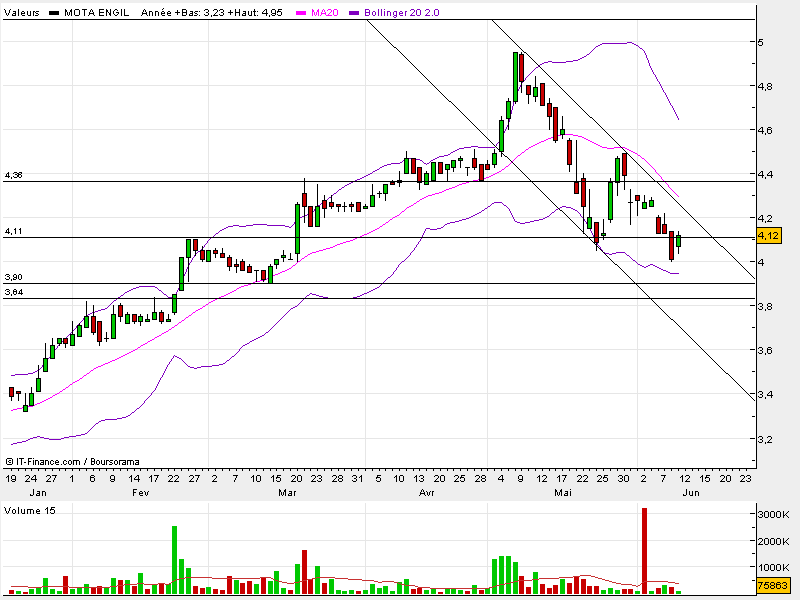Click the yearly high Haut: 4,95 text
Screen dimensions: 800x600
tap(255, 13)
